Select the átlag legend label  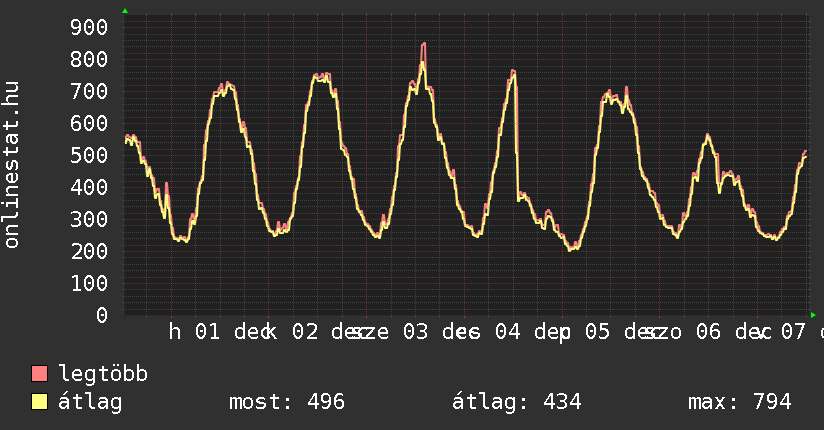90,402
